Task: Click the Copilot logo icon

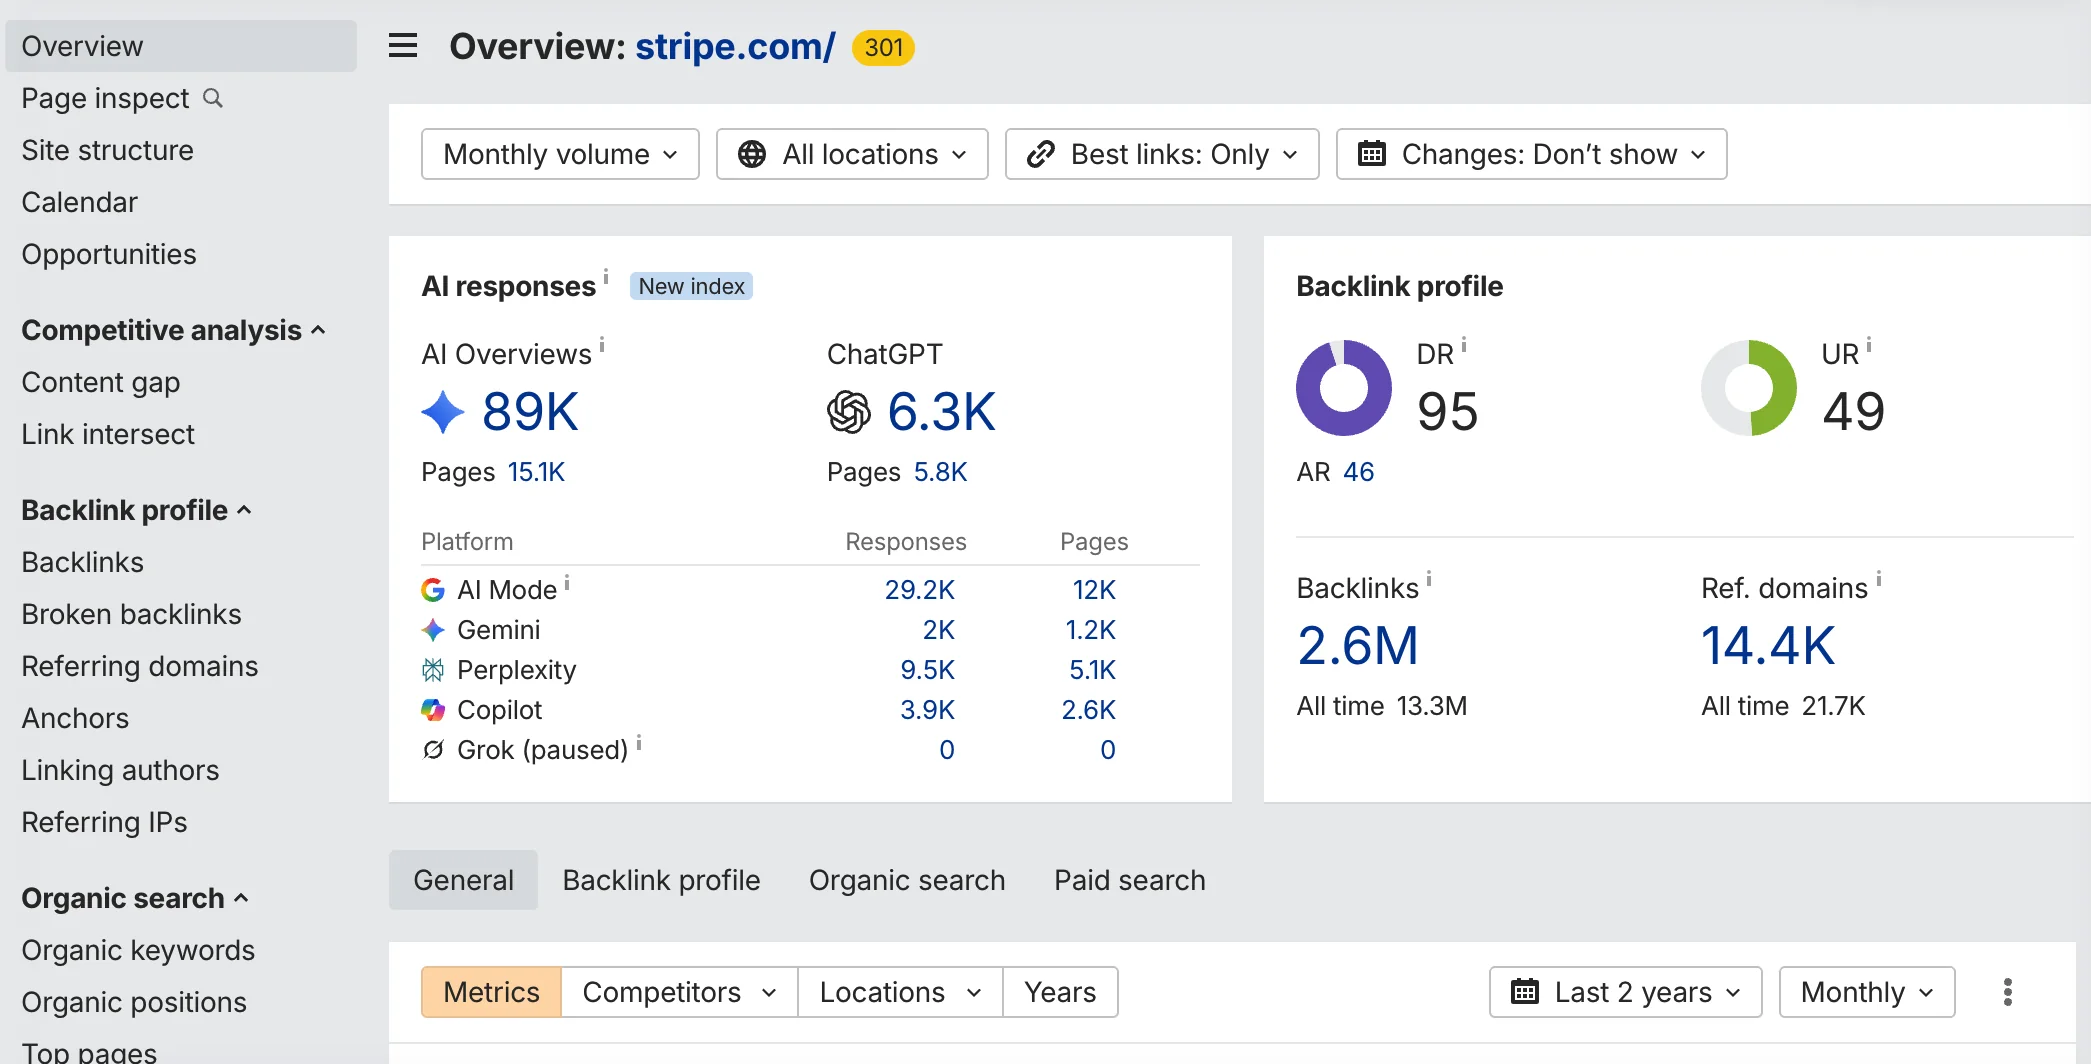Action: (433, 710)
